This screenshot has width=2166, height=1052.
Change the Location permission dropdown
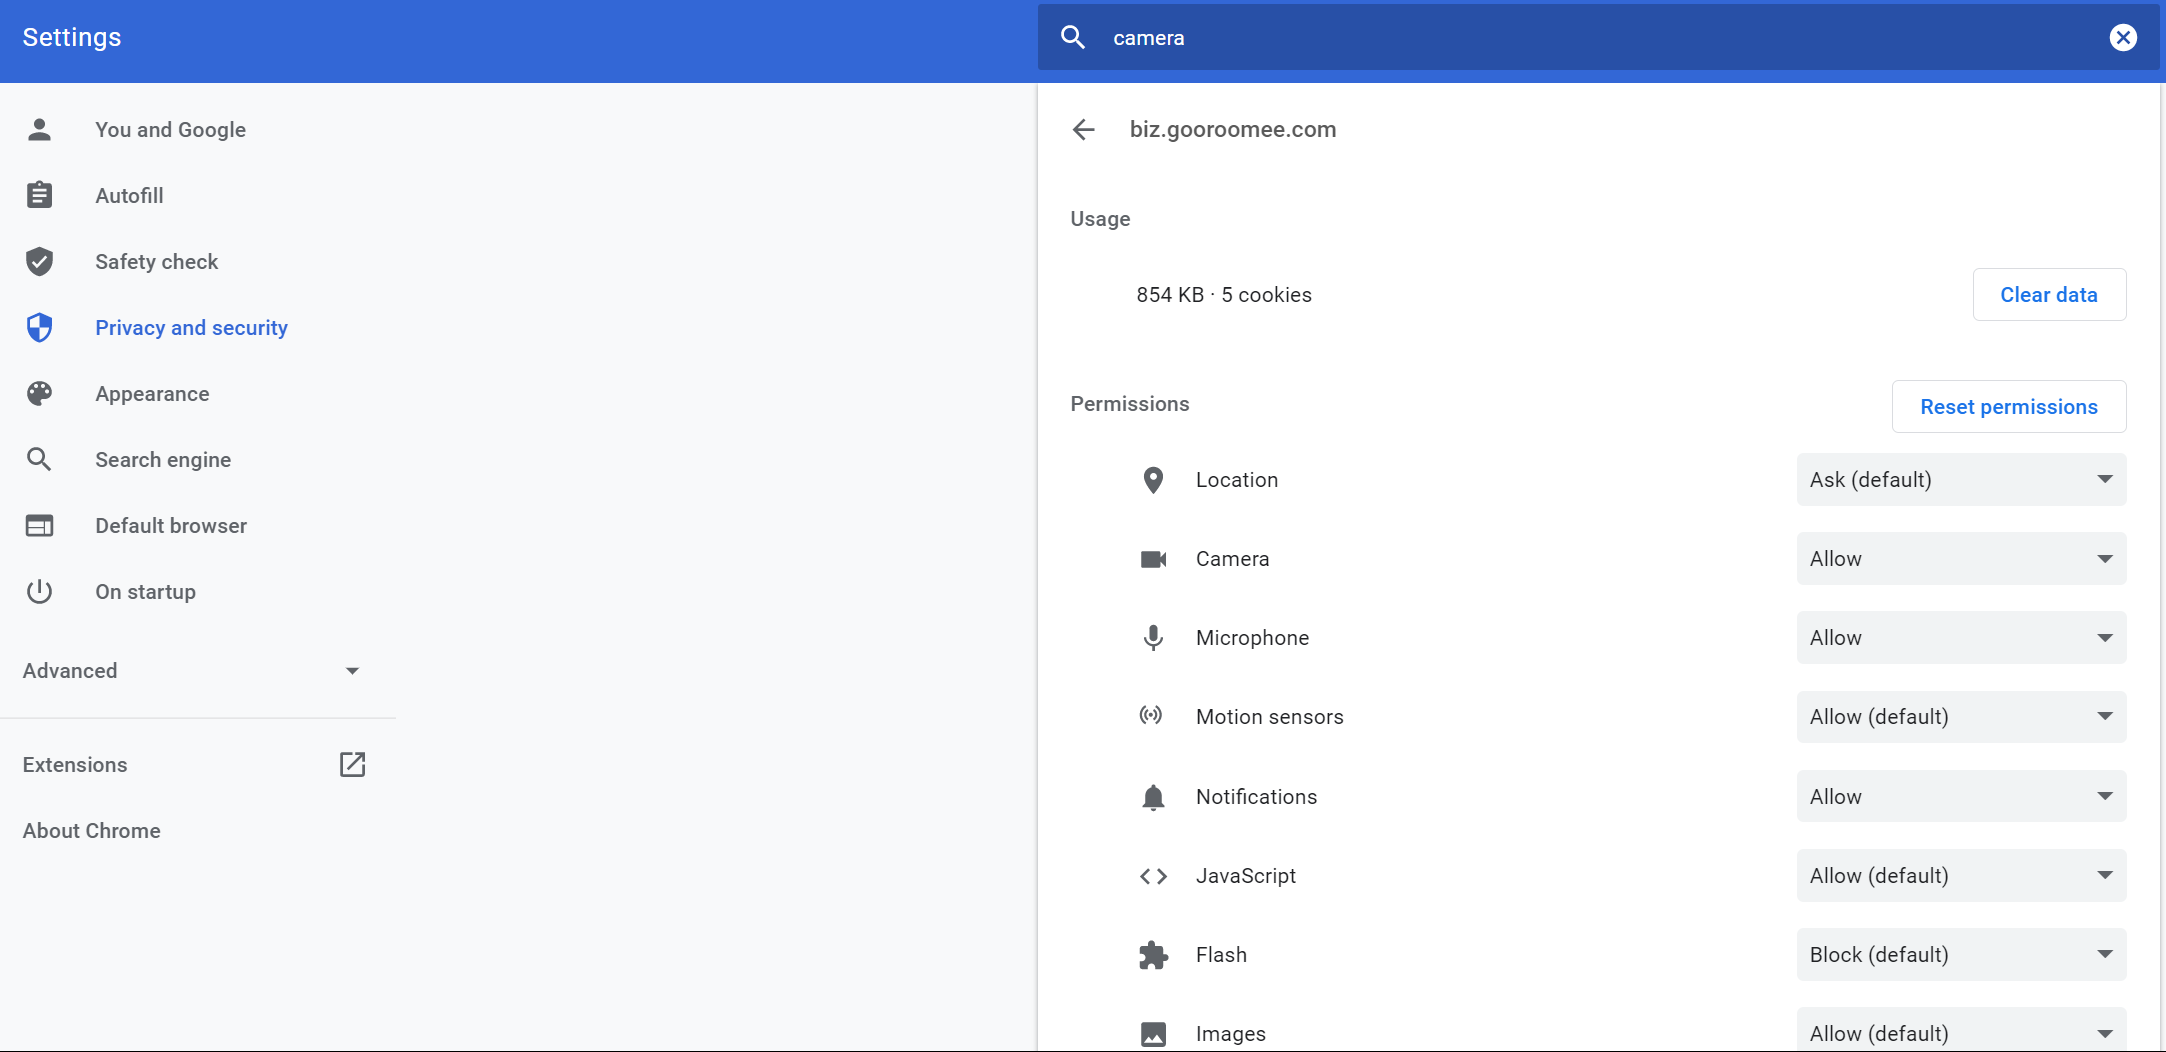1960,480
